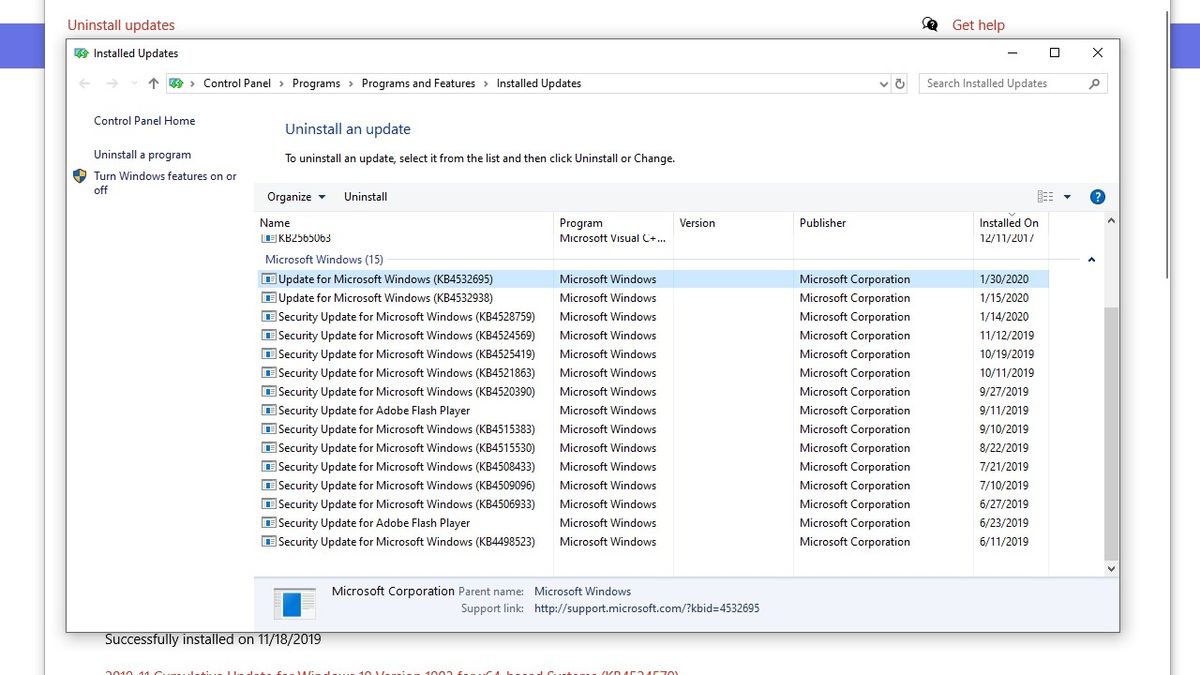Open the address bar history dropdown
This screenshot has width=1200, height=675.
[x=882, y=83]
